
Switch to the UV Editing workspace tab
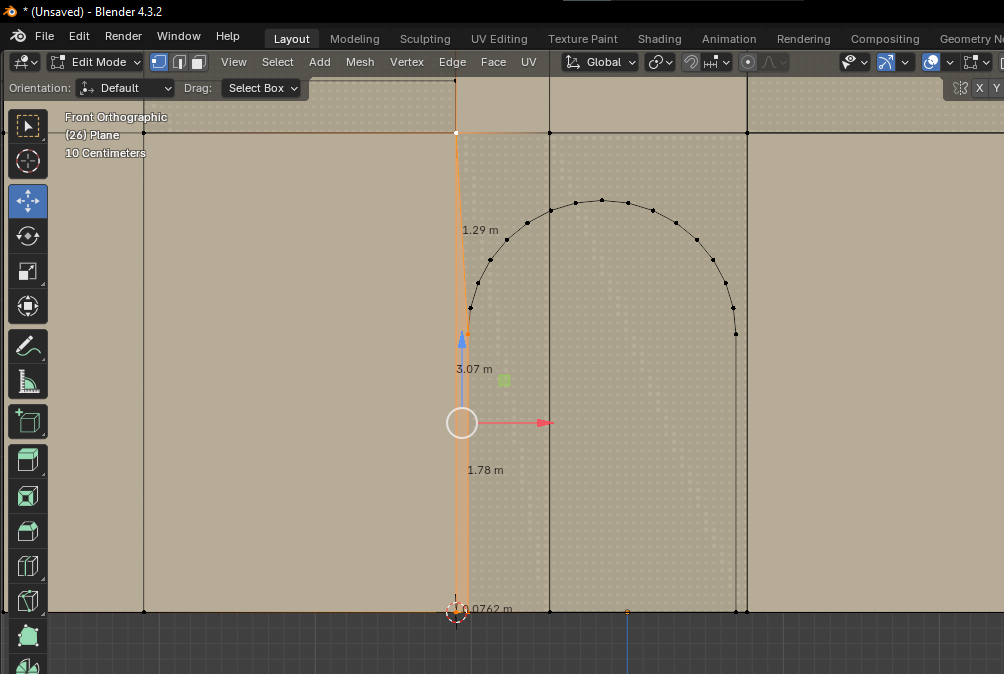tap(499, 39)
